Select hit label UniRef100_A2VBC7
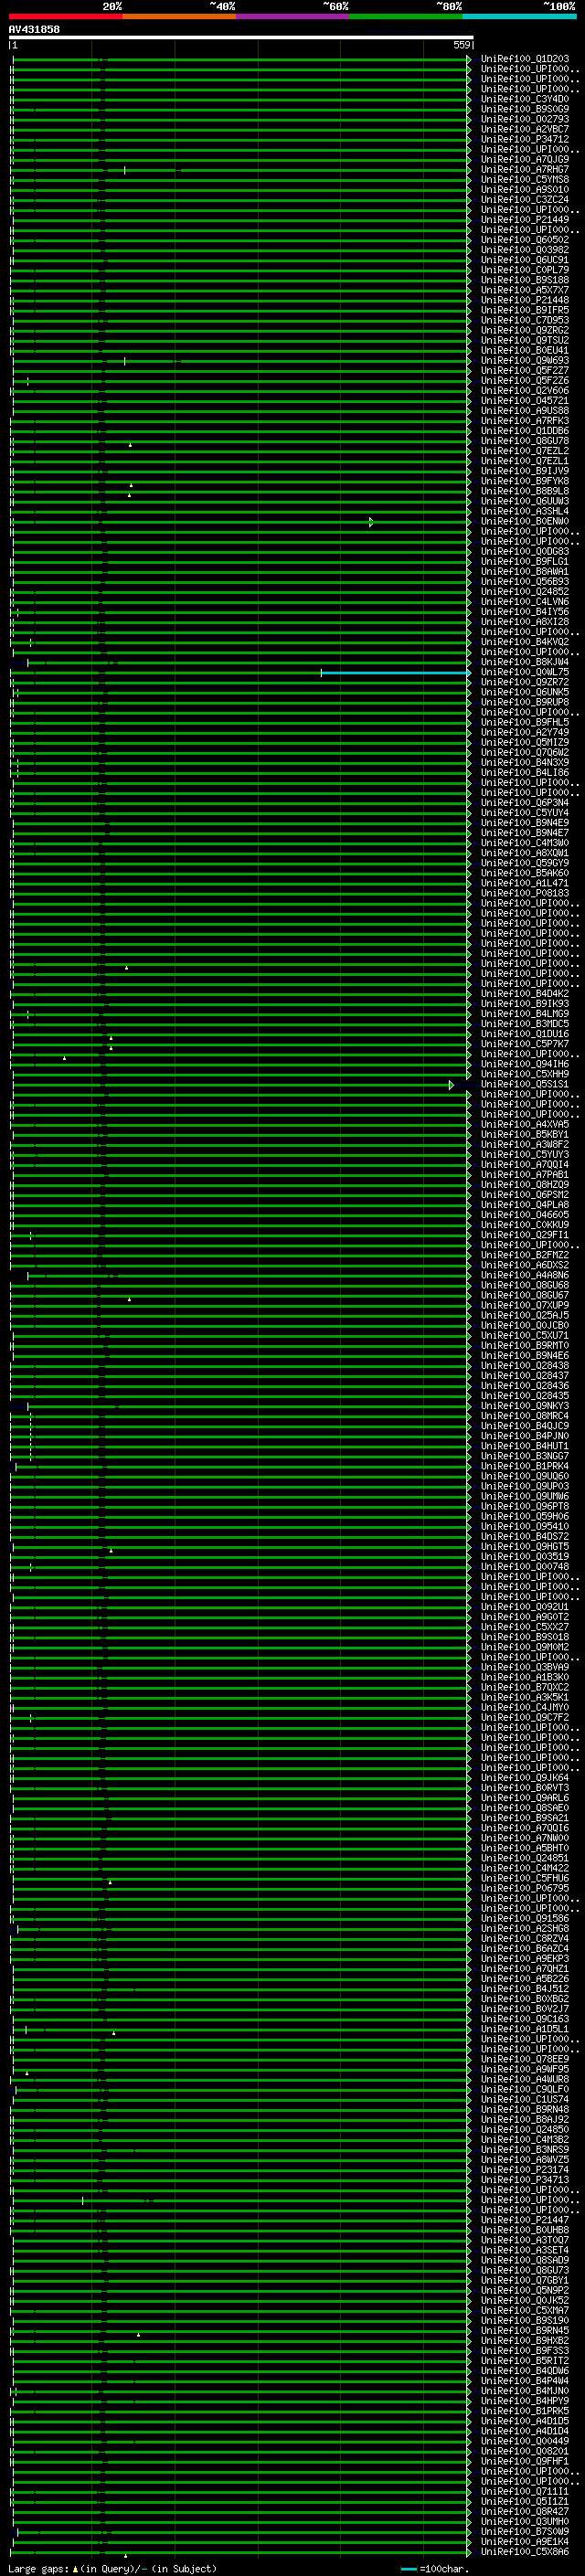585x2576 pixels. 525,129
